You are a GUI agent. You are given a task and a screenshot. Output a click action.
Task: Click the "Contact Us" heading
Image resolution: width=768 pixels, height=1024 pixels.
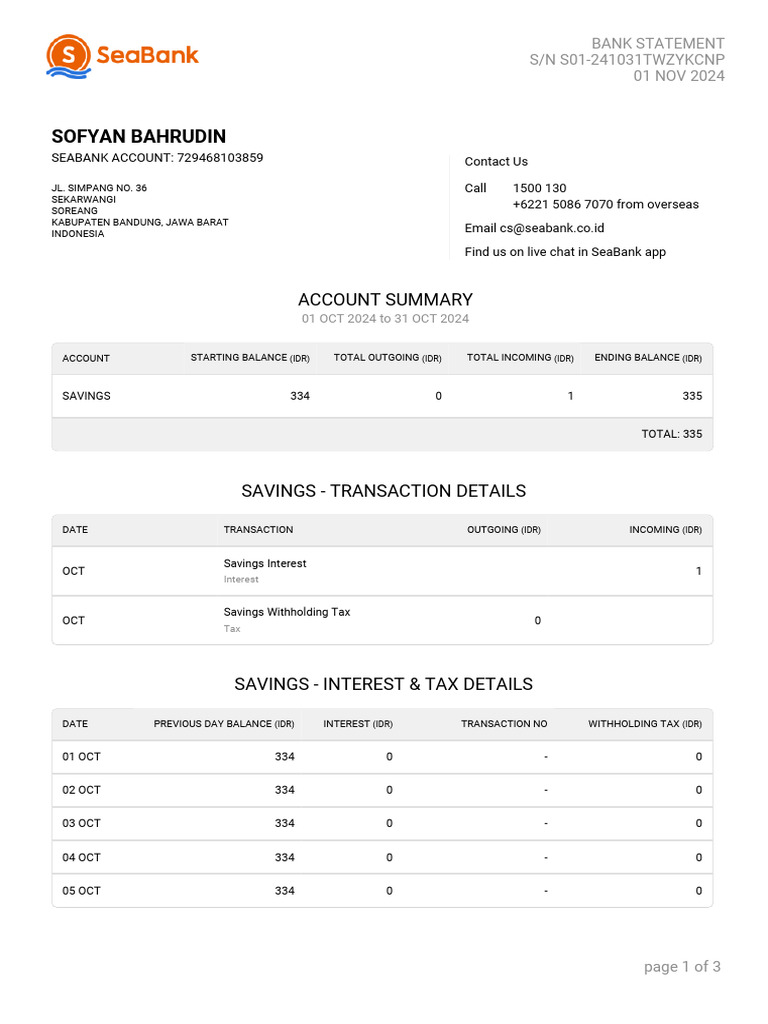(x=496, y=162)
